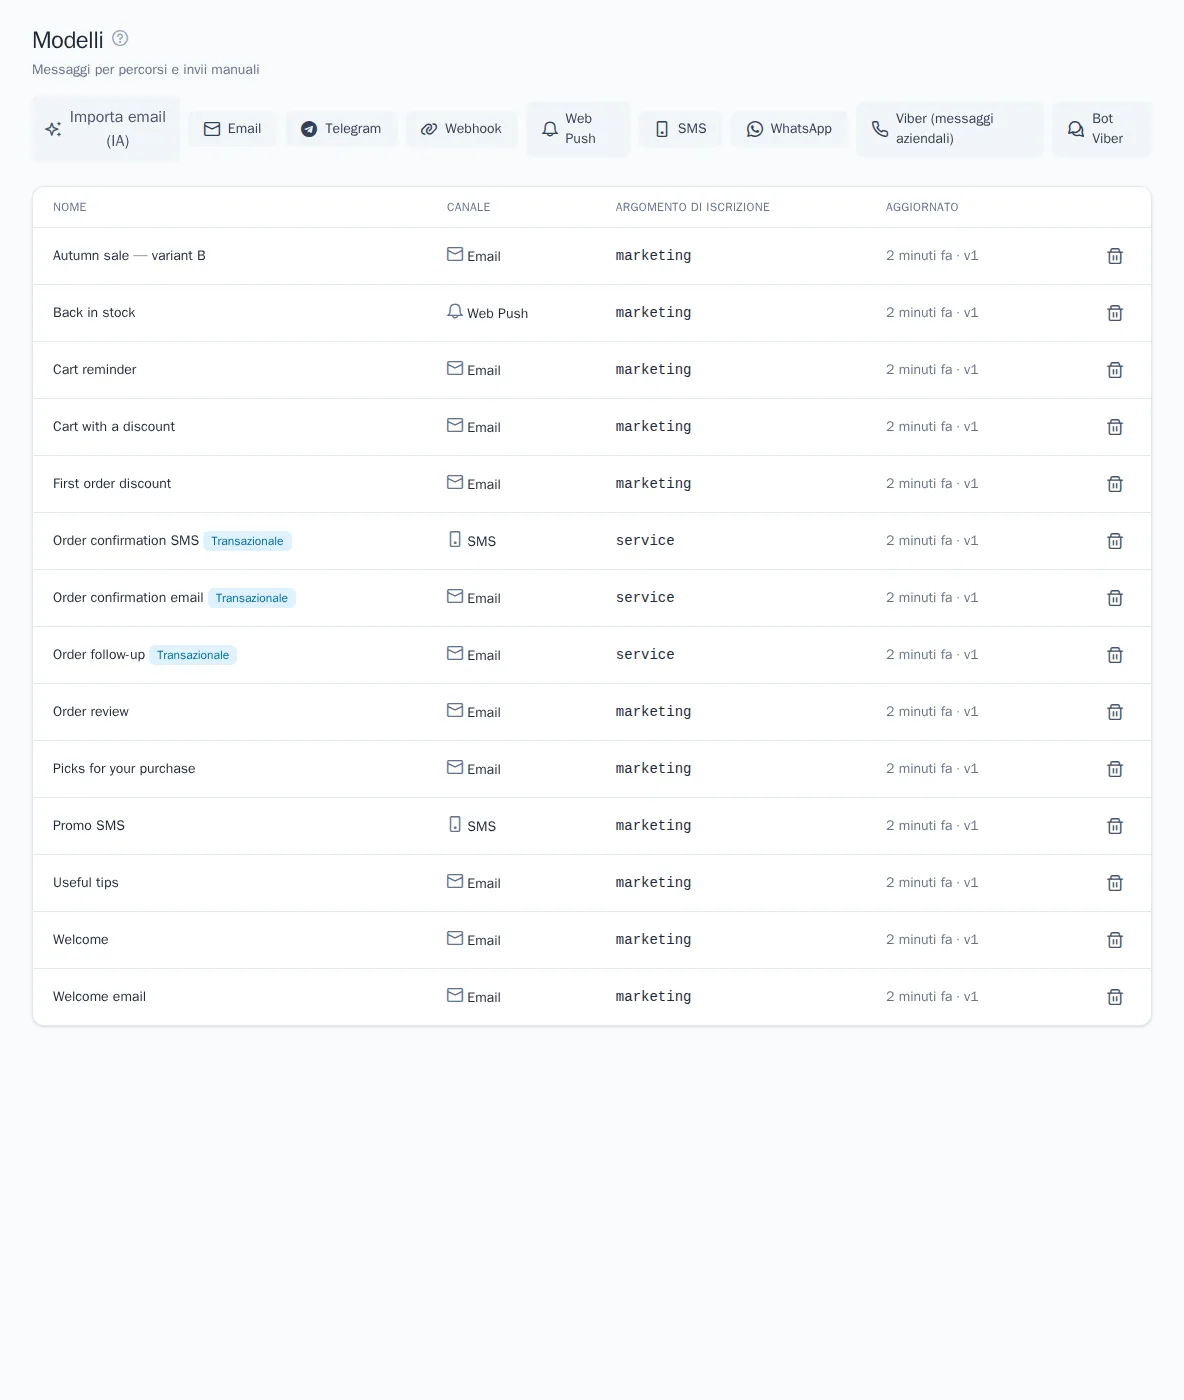1184x1400 pixels.
Task: Click the Web Push channel cell in Back in stock row
Action: [487, 313]
